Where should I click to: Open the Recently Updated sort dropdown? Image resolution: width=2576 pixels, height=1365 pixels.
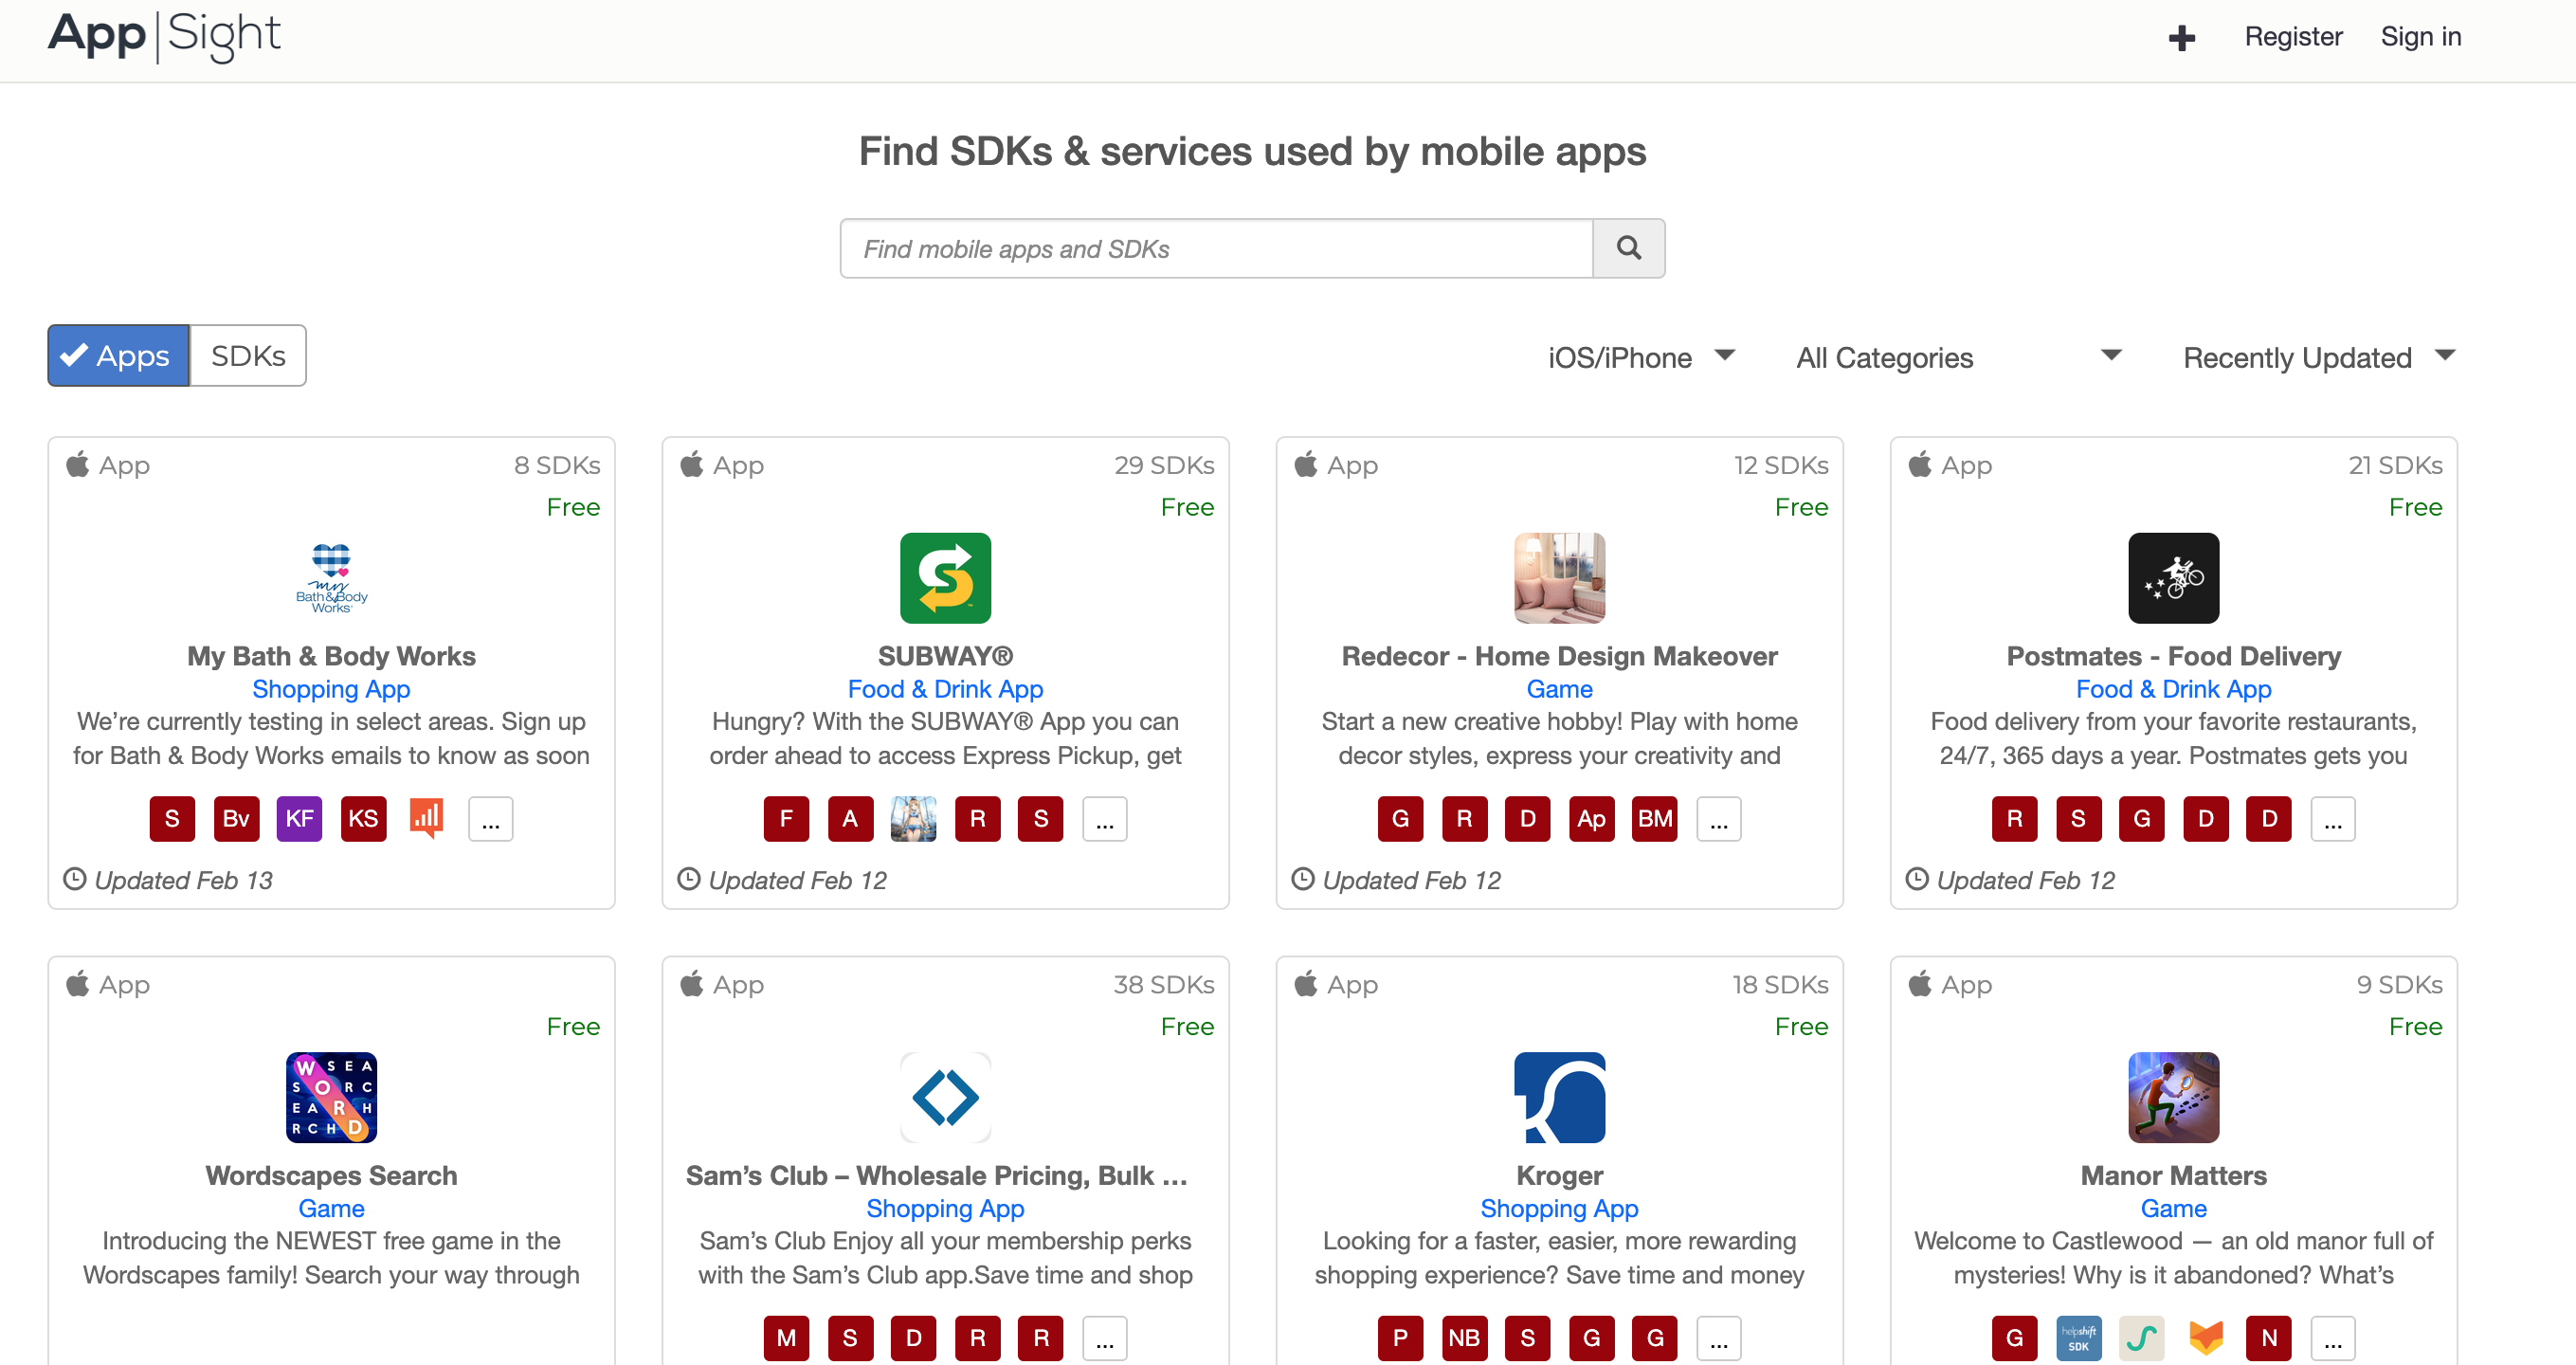tap(2319, 358)
